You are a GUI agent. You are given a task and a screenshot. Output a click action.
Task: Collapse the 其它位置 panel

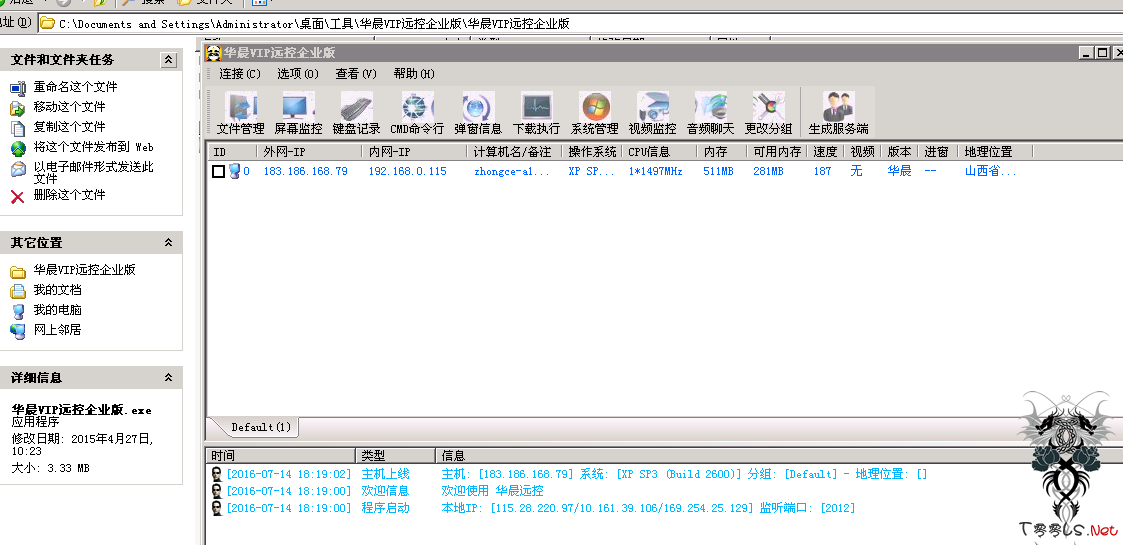(168, 243)
